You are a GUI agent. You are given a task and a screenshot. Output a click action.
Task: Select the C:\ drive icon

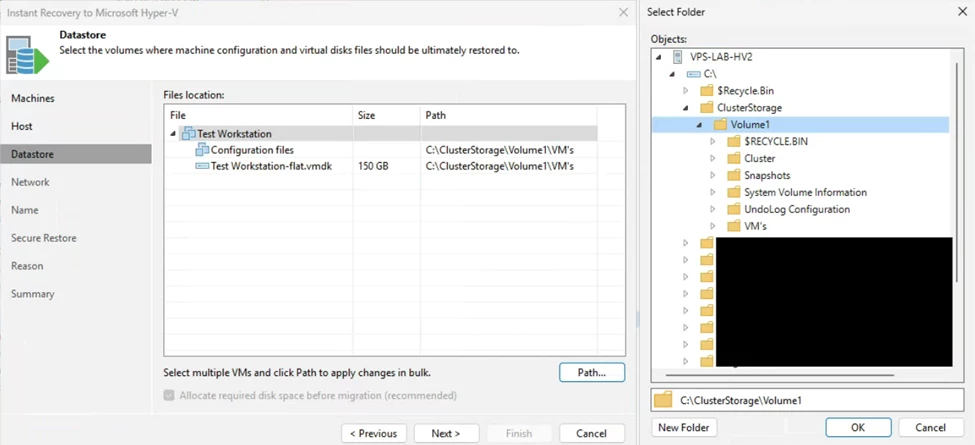(x=693, y=74)
